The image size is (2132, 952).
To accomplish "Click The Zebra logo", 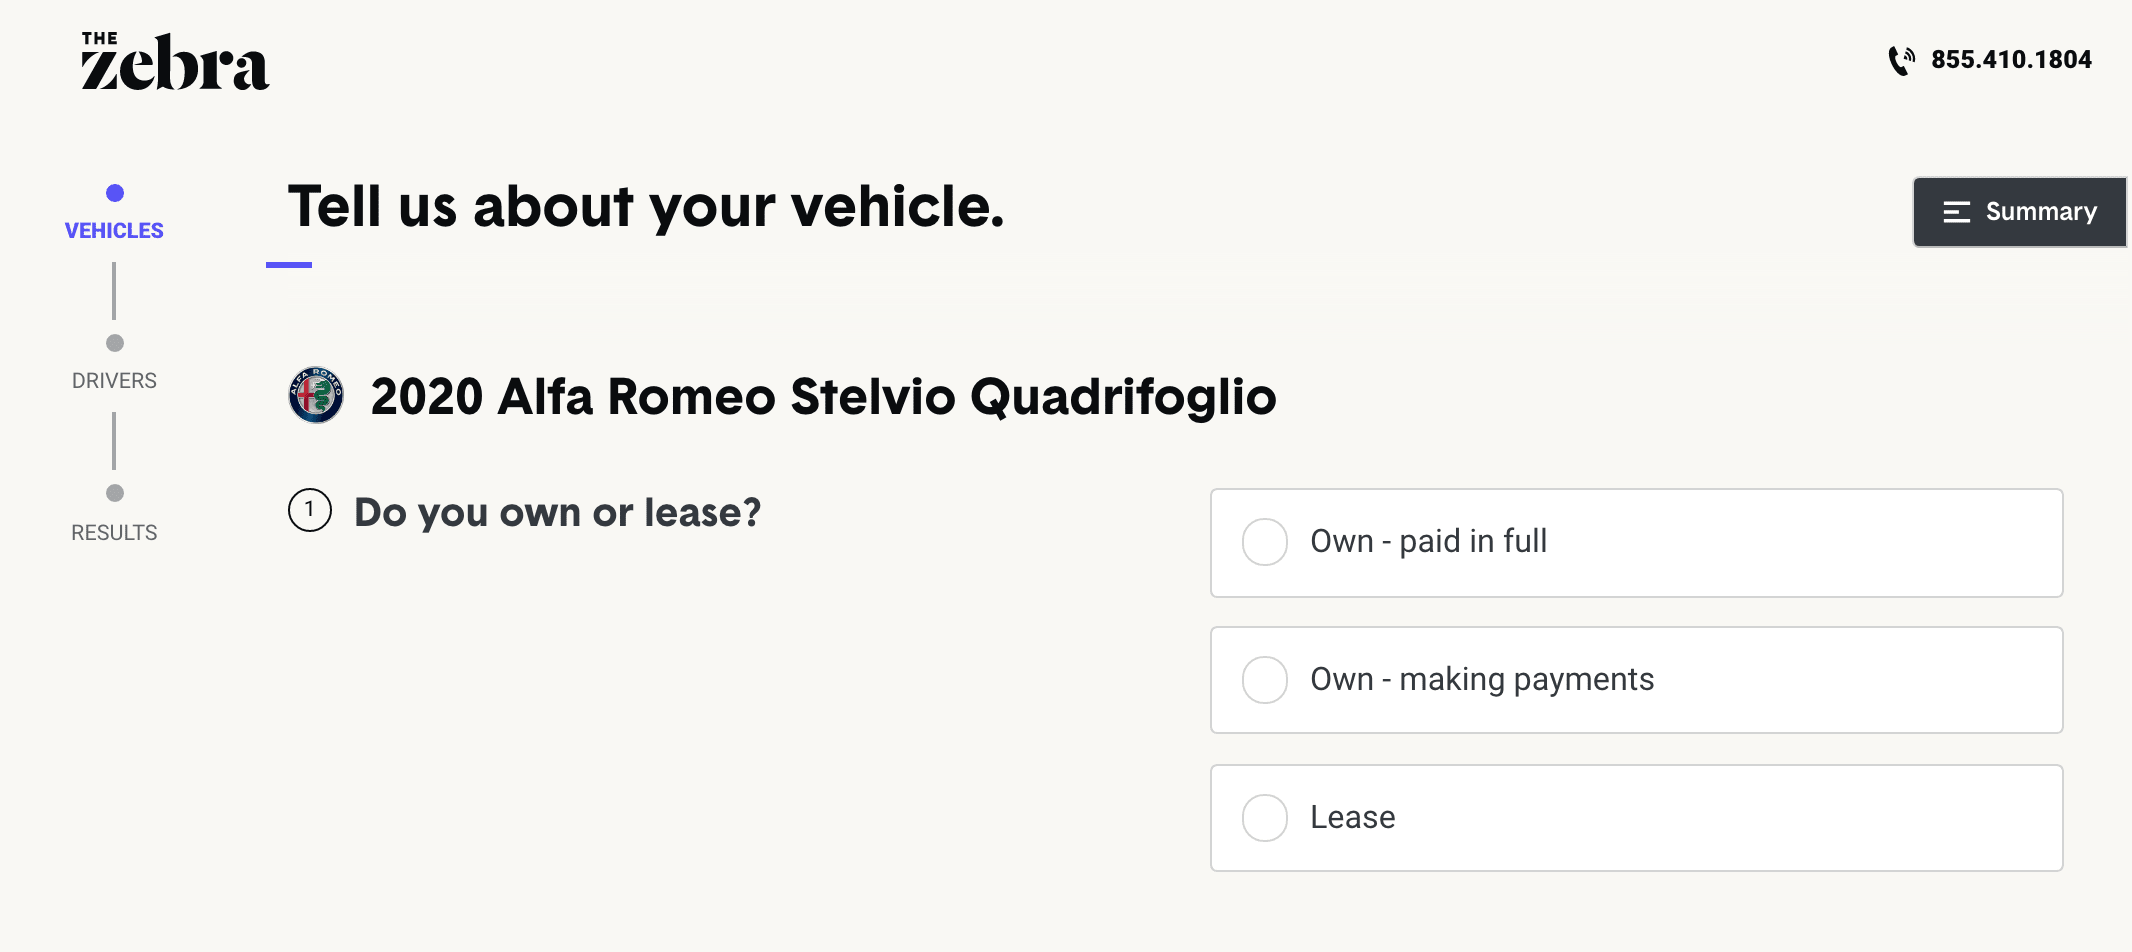I will tap(175, 61).
